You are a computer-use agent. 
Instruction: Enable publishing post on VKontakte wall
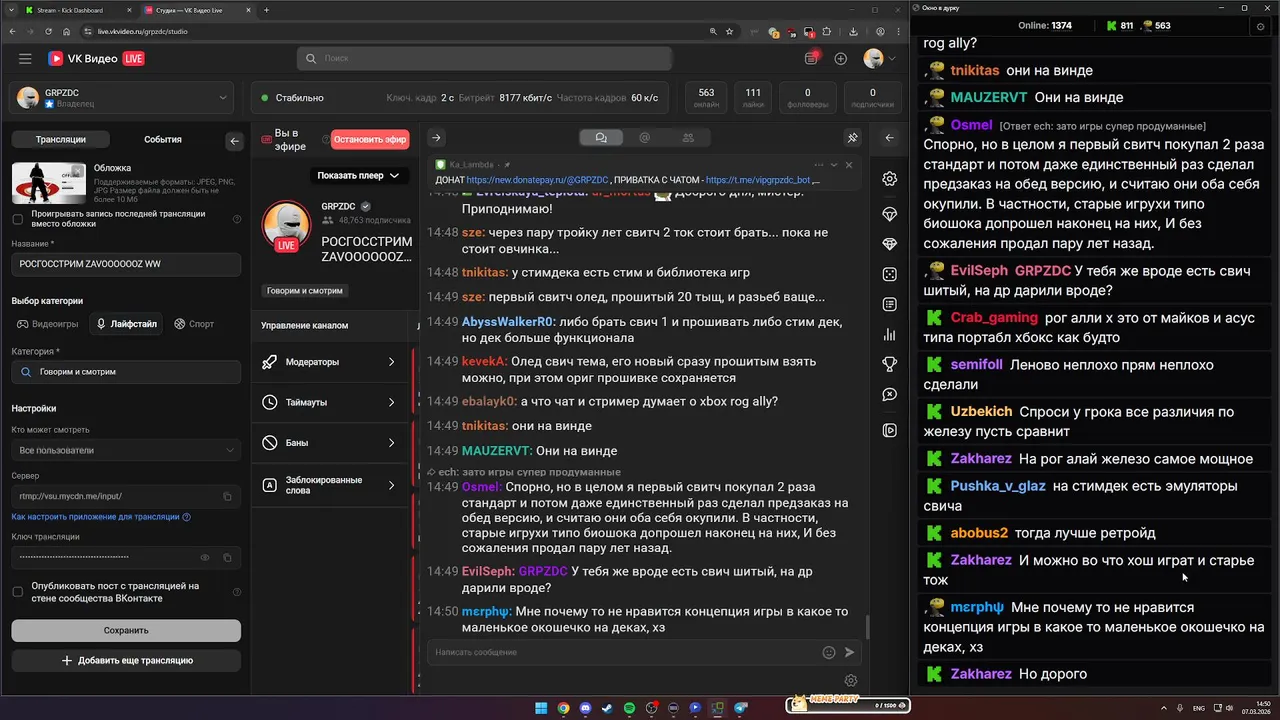[x=17, y=592]
